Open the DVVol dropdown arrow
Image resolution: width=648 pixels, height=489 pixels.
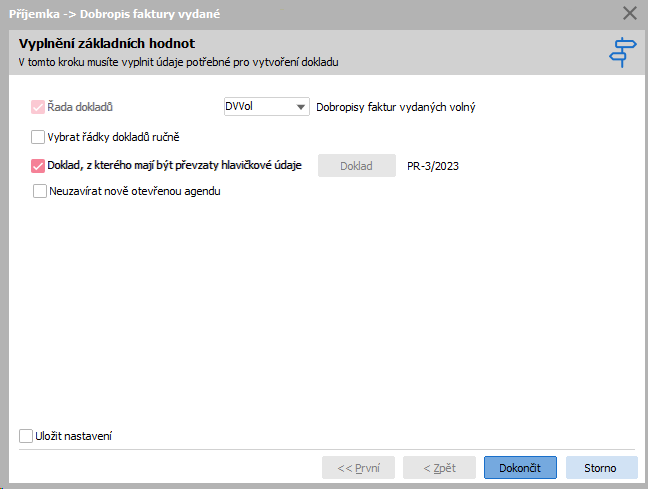[x=301, y=107]
